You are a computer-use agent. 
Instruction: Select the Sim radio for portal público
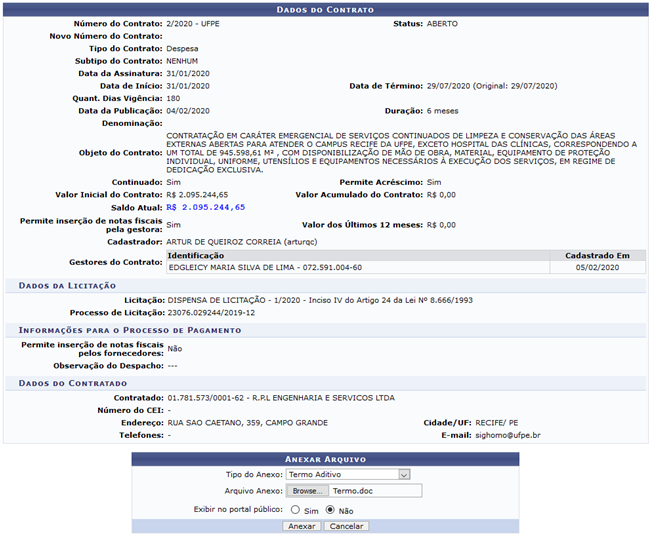pyautogui.click(x=295, y=510)
